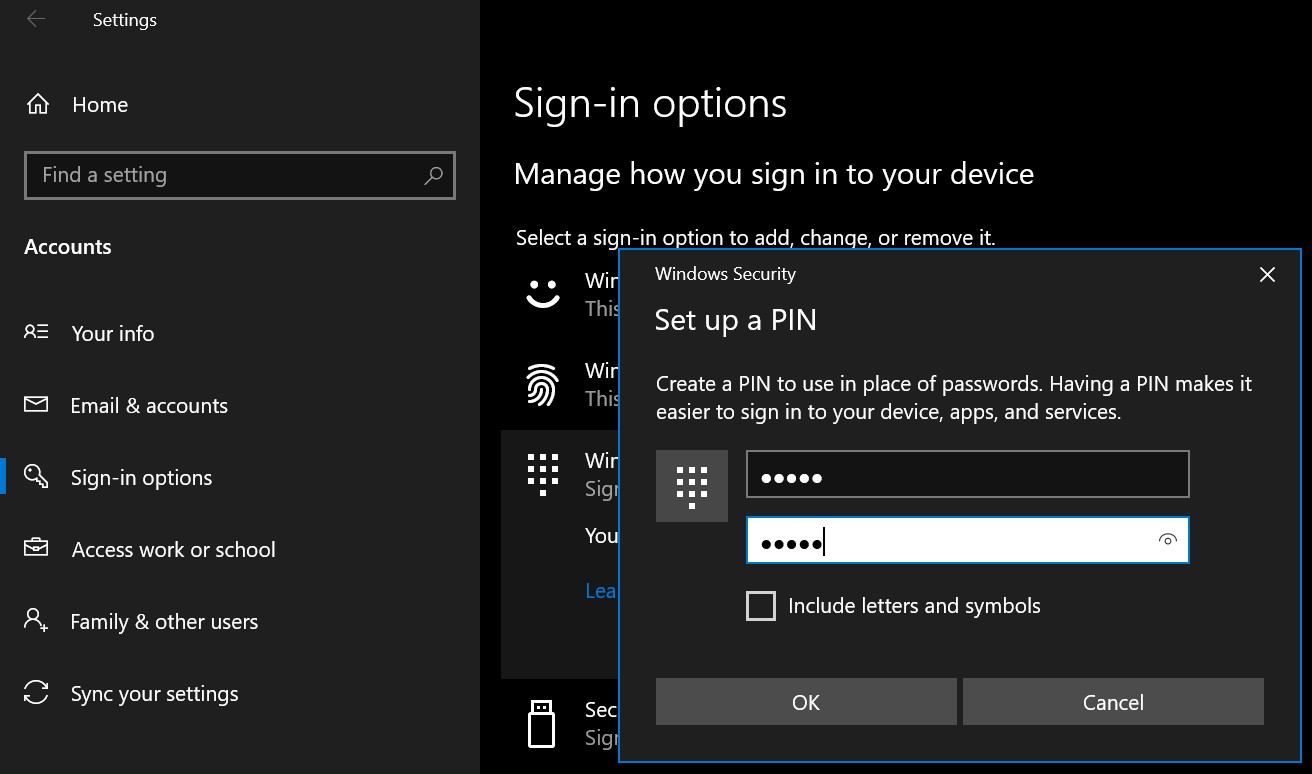Viewport: 1312px width, 774px height.
Task: Select Sign-in options in the sidebar
Action: pyautogui.click(x=142, y=477)
